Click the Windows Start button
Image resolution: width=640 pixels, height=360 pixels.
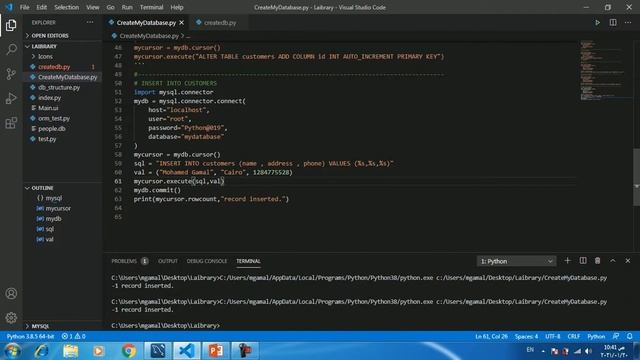[x=12, y=351]
